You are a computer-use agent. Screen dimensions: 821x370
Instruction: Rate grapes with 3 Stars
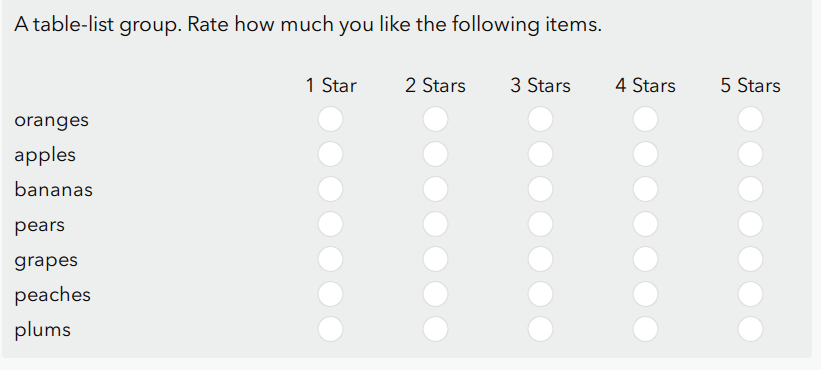pos(540,259)
